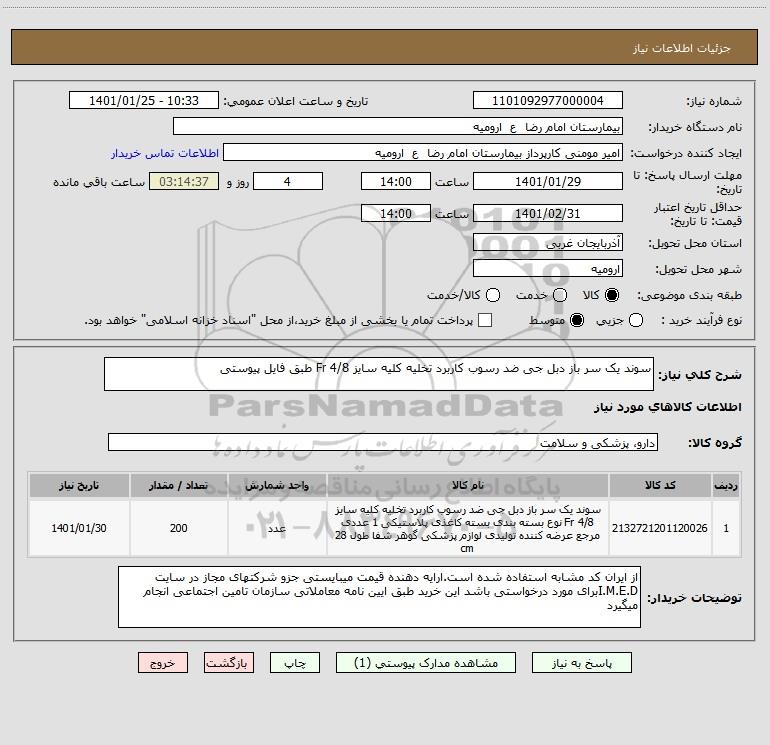The image size is (770, 745).
Task: Click the response deadline date 1401/01/29
Action: pos(548,181)
